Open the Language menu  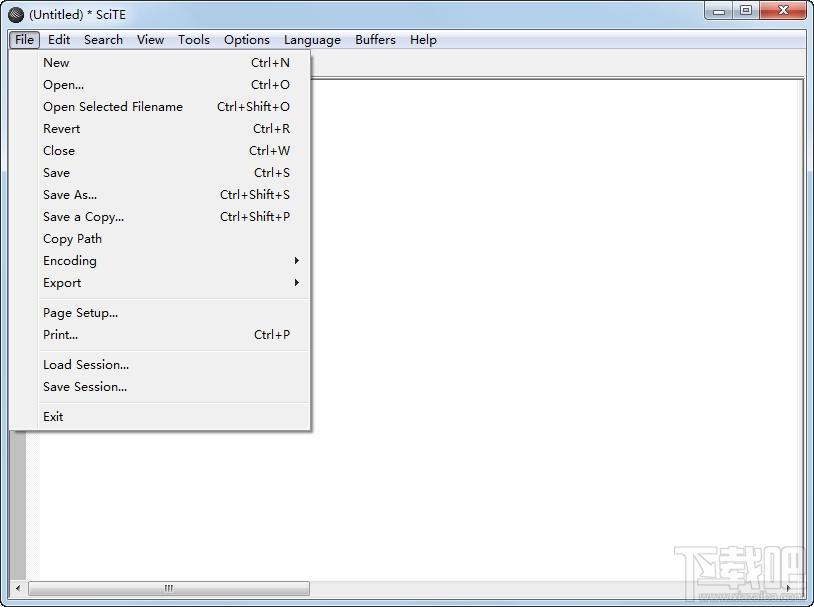pos(312,40)
